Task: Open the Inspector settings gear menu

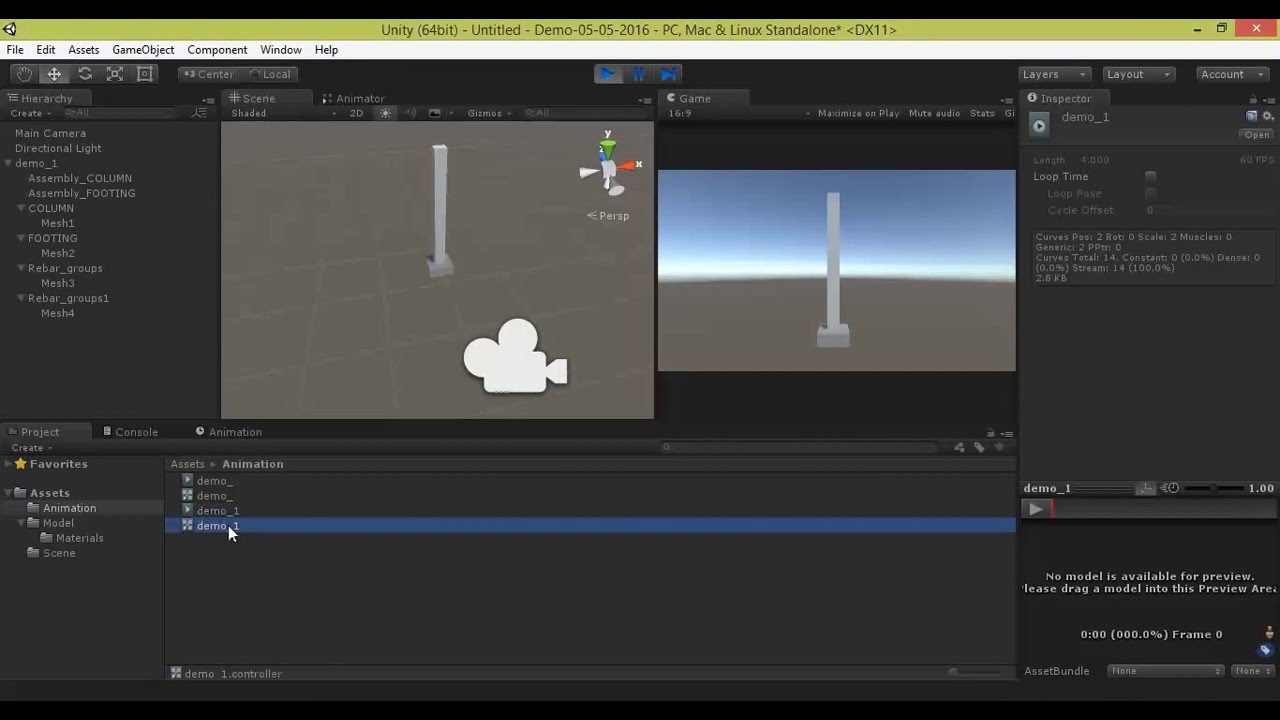Action: click(1268, 116)
